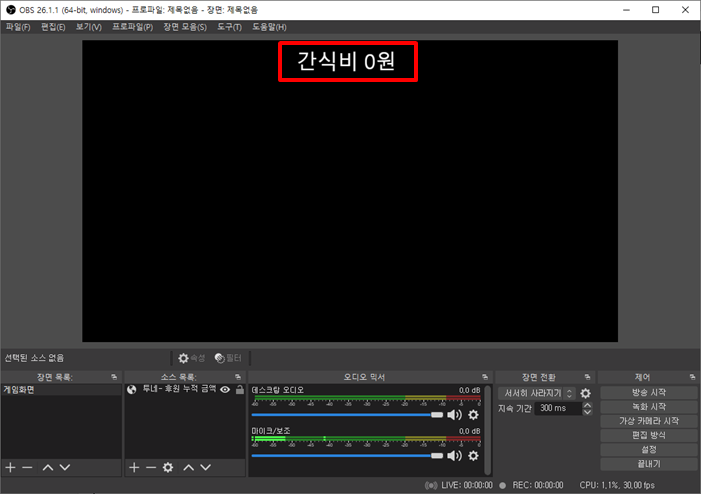Click 녹화 시작 button

[x=649, y=407]
